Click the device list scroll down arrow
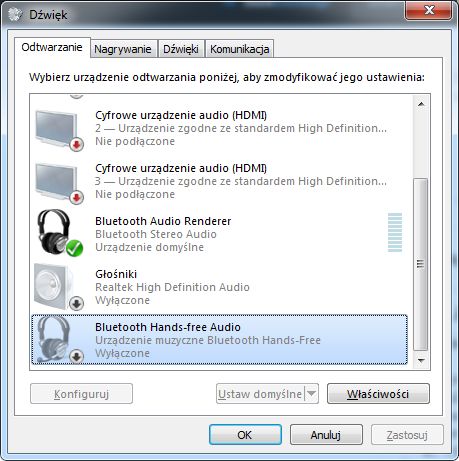Screen dimensions: 459x461 [x=421, y=360]
